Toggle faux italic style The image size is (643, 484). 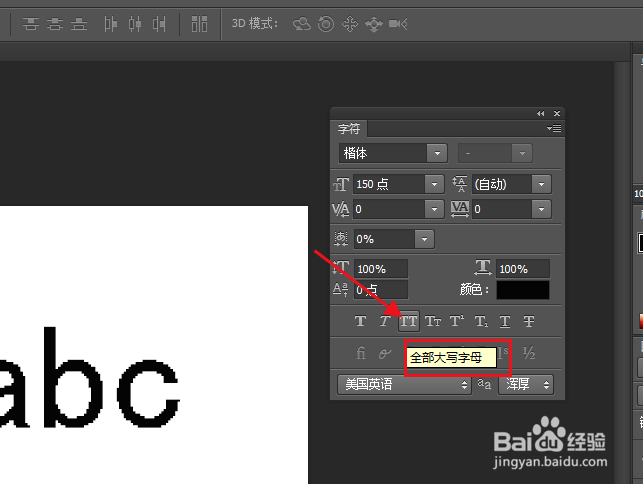click(x=385, y=321)
